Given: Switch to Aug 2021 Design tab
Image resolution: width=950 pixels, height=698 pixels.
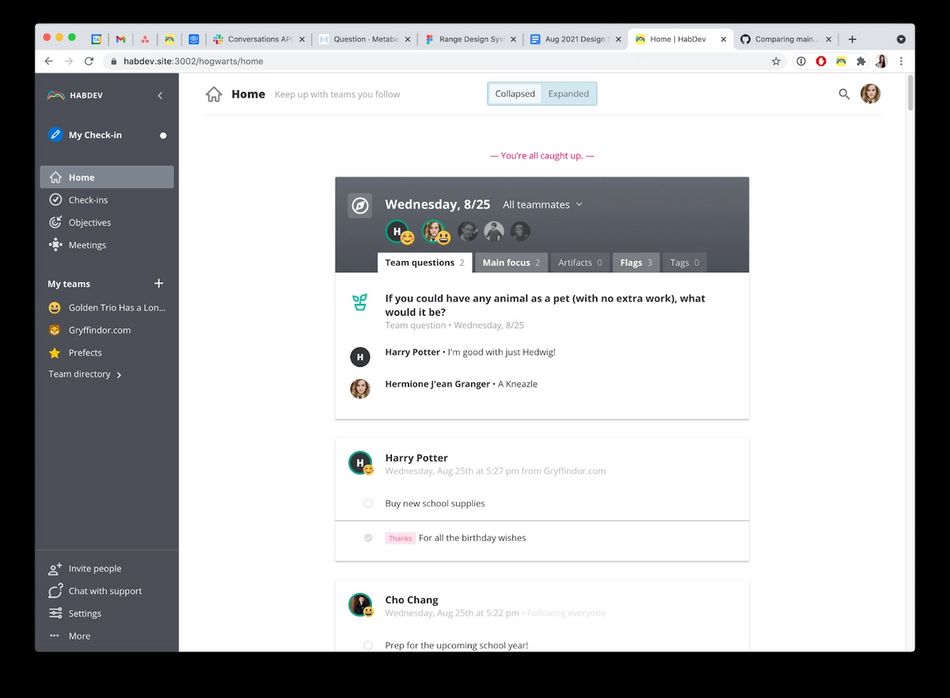Looking at the screenshot, I should 576,39.
